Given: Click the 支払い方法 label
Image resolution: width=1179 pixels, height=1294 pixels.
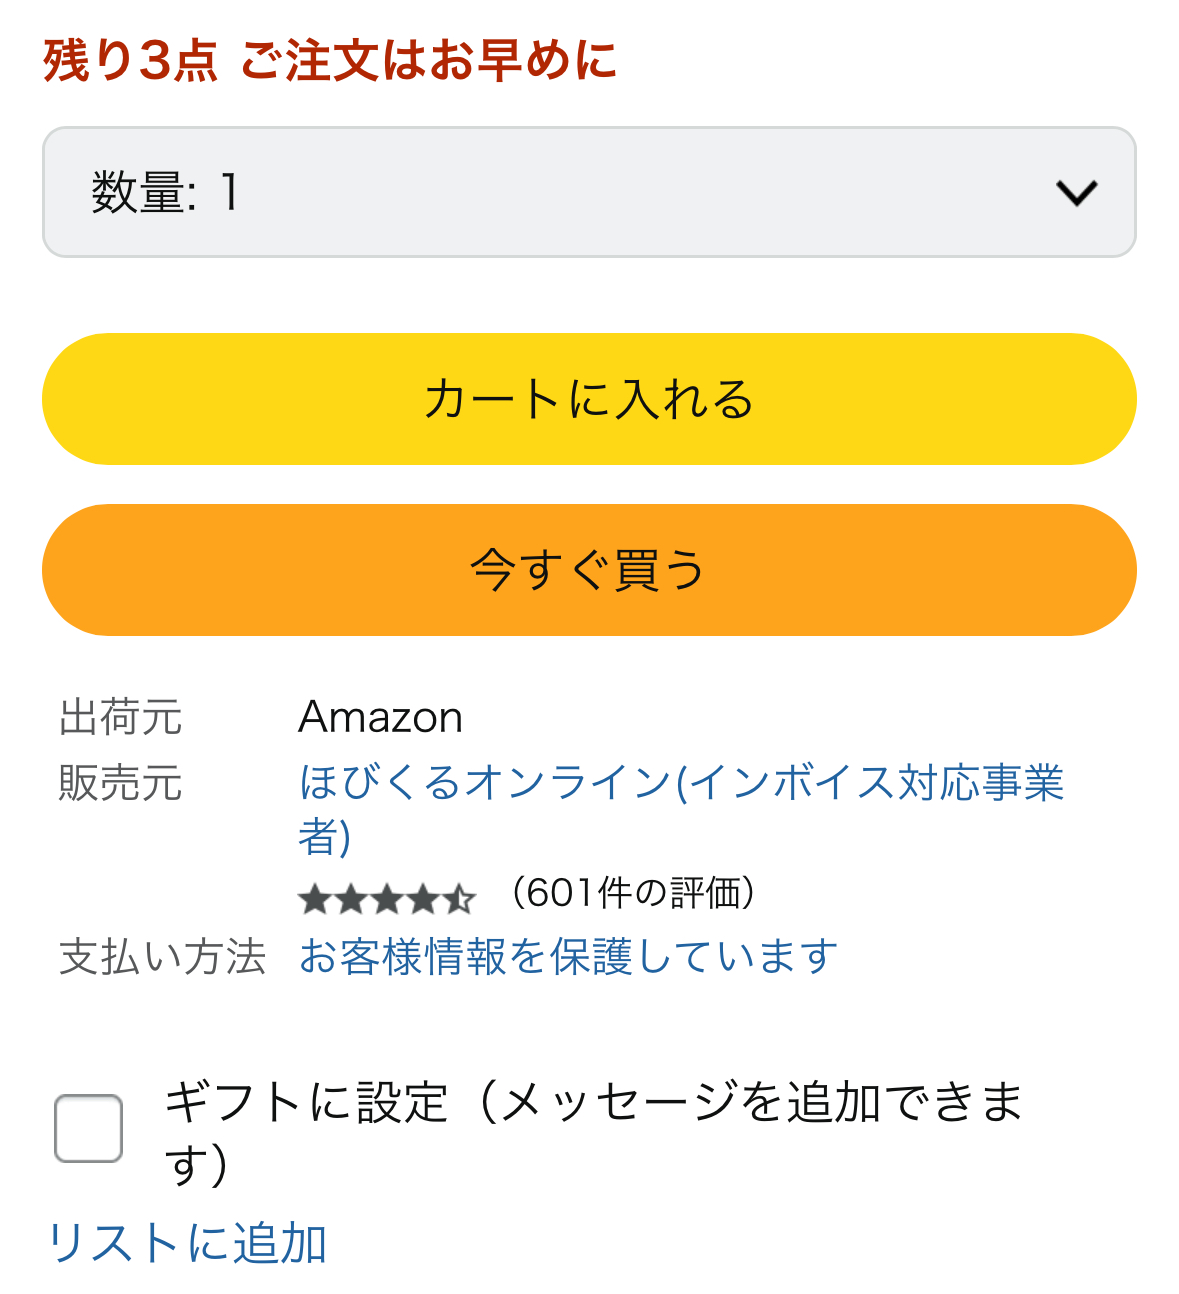Looking at the screenshot, I should (x=162, y=957).
